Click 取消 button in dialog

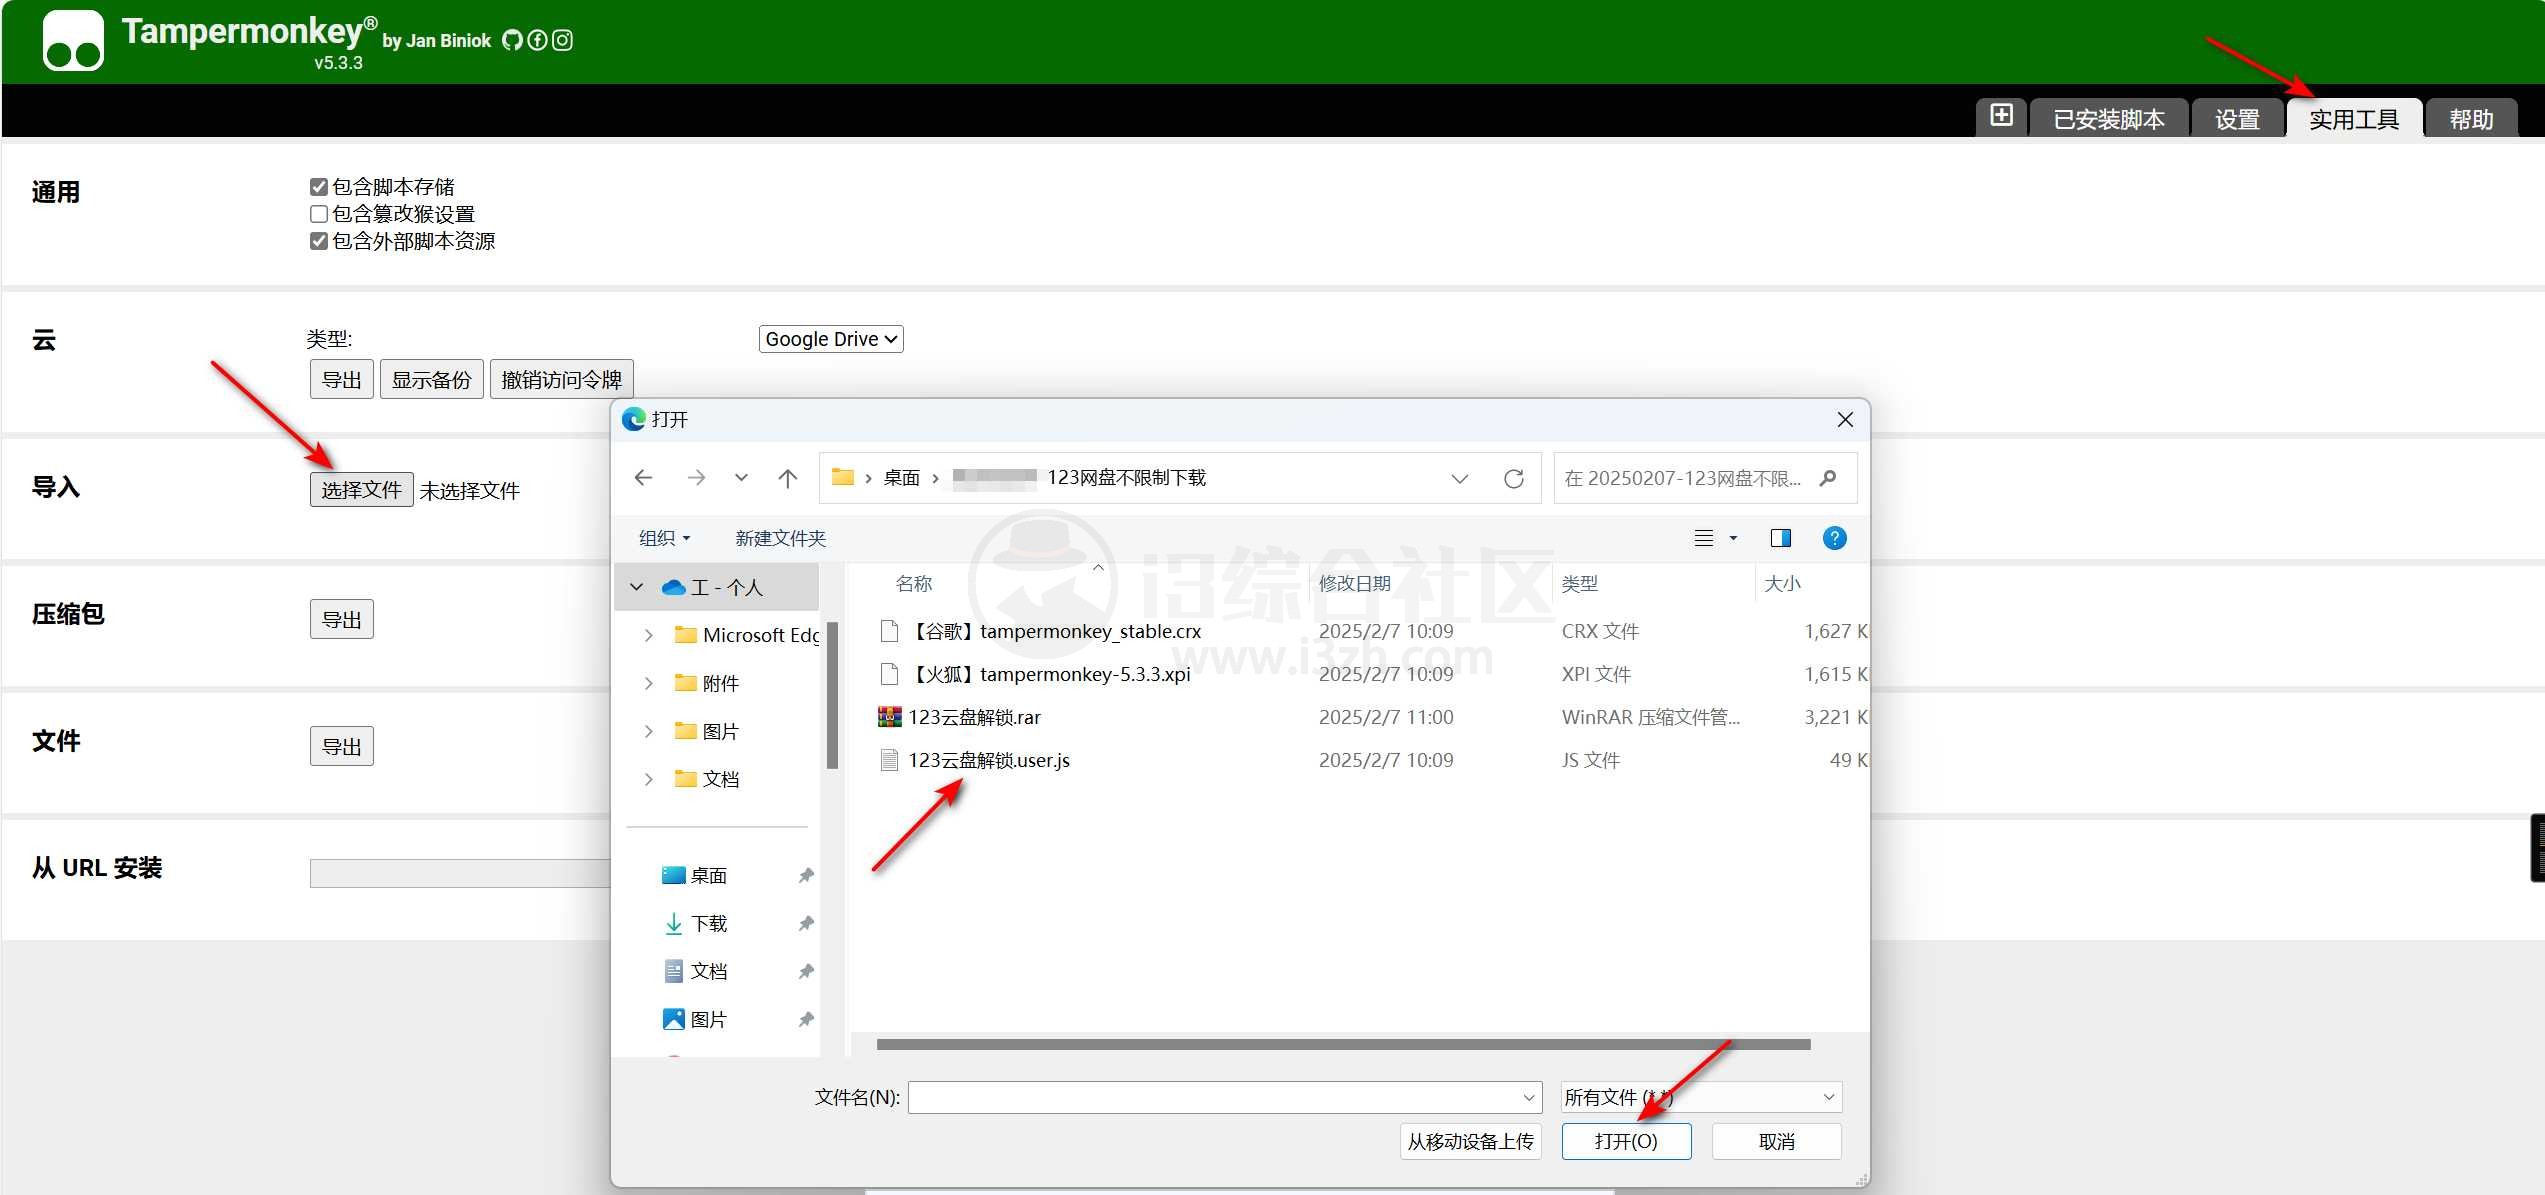(x=1776, y=1141)
